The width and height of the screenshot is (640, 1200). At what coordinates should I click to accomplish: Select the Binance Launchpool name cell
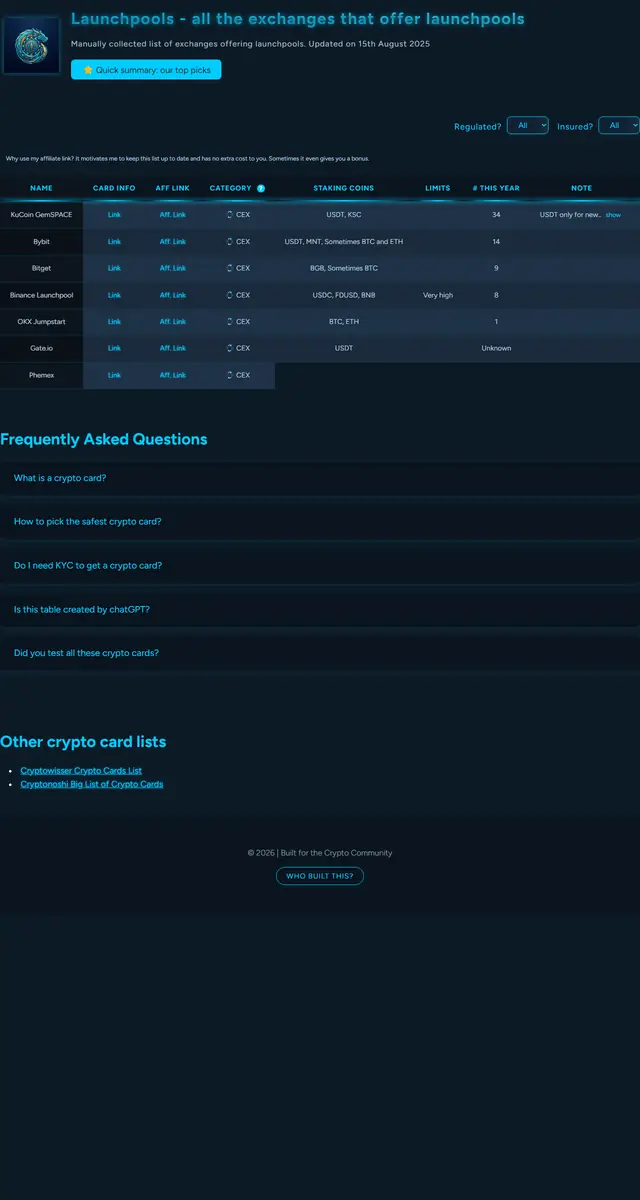(41, 295)
